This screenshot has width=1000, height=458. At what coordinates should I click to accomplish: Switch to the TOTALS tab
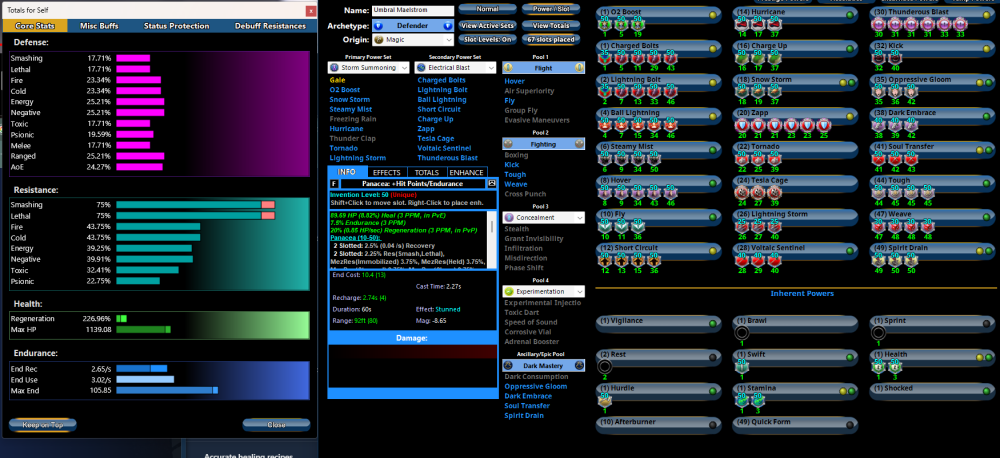tap(427, 172)
